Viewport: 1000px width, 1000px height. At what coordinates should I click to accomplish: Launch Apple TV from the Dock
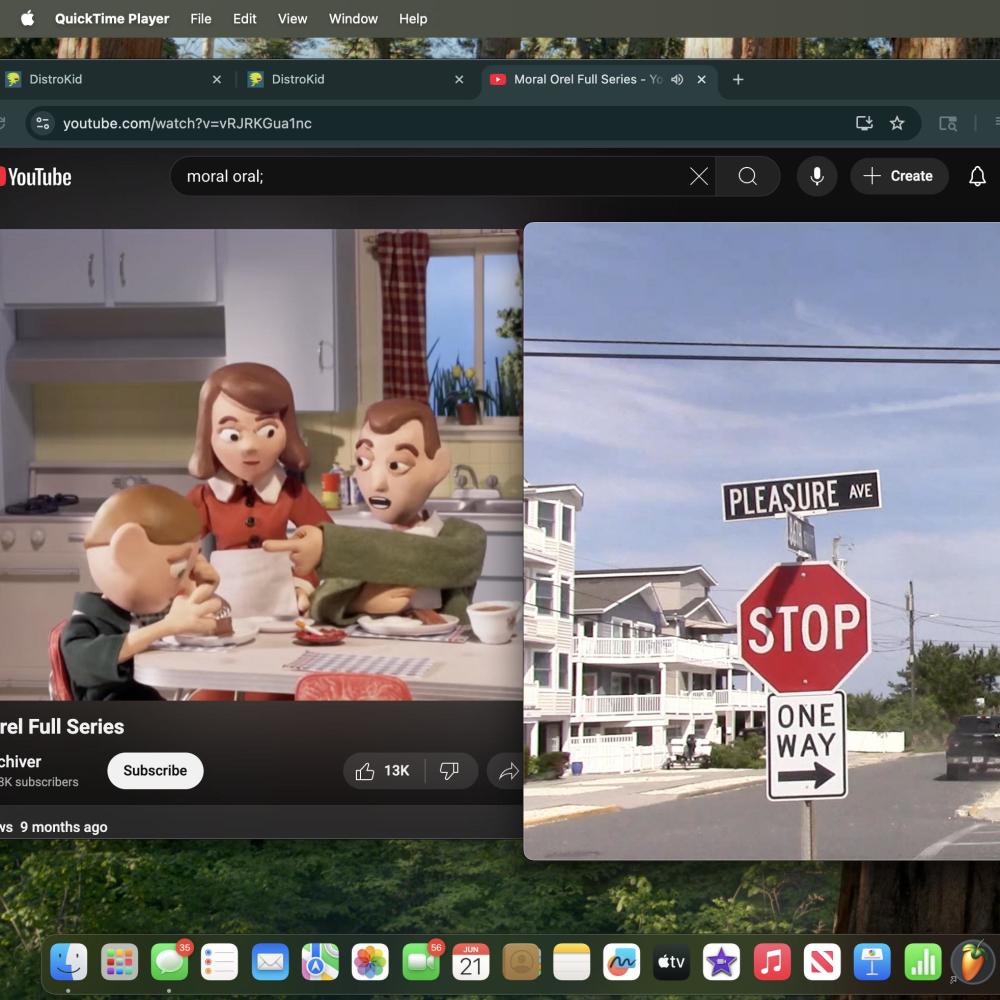[x=672, y=961]
